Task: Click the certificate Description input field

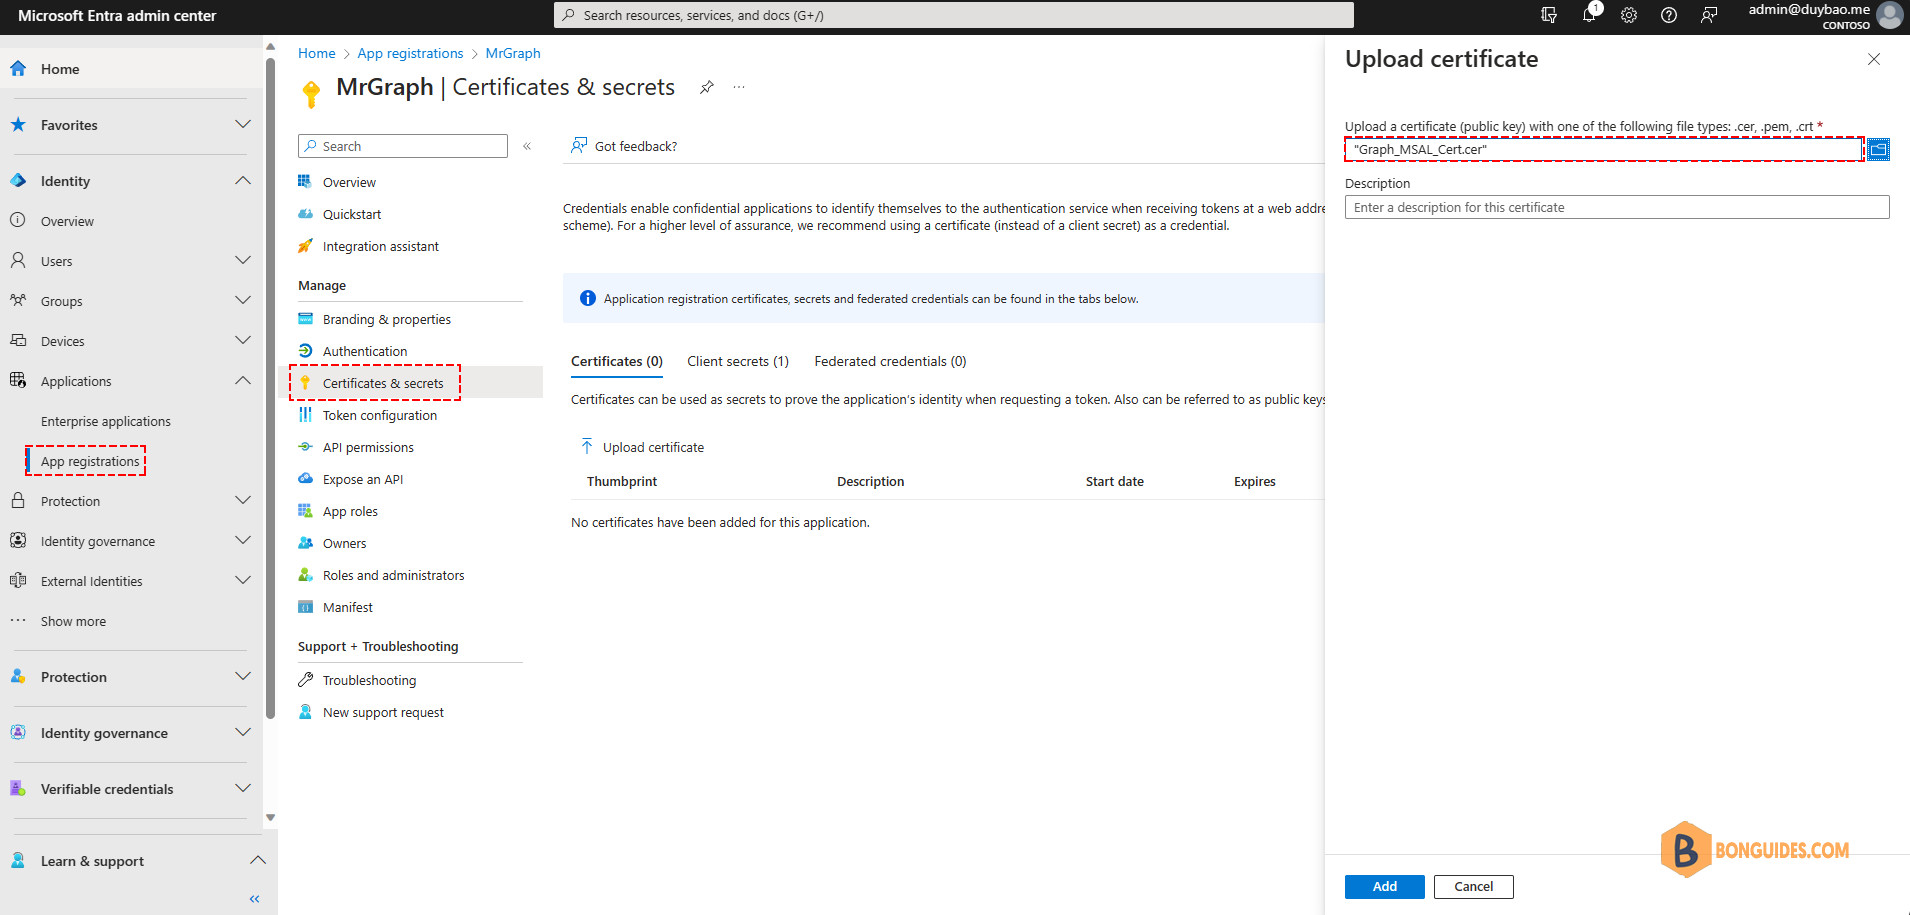Action: coord(1617,207)
